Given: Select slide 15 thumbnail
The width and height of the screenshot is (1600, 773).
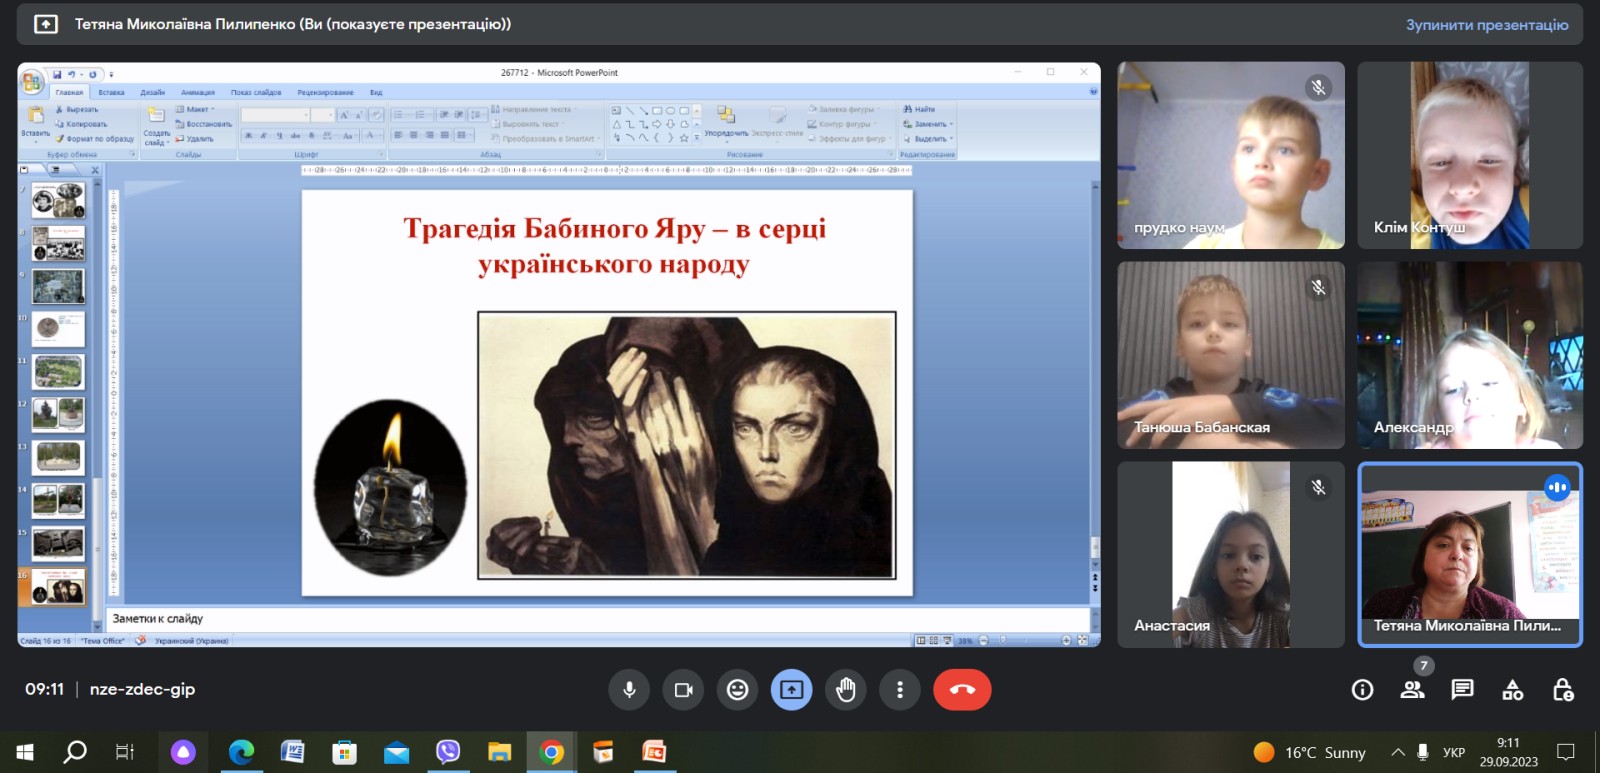Looking at the screenshot, I should tap(59, 543).
